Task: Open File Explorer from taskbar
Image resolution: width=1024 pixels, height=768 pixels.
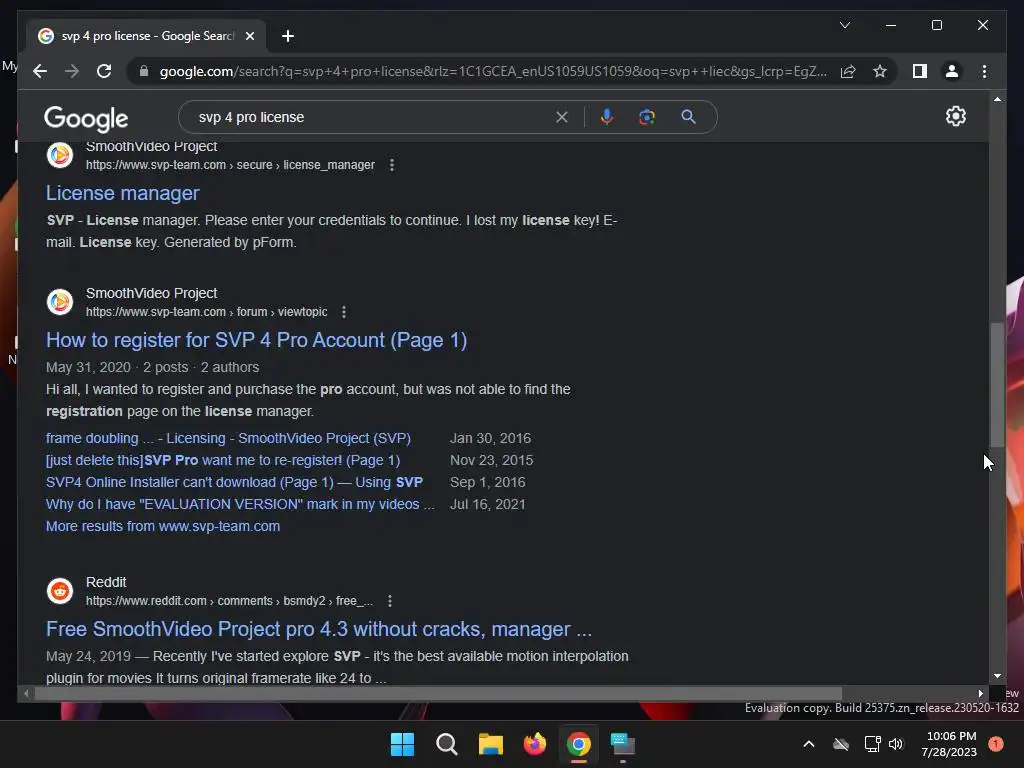Action: (490, 744)
